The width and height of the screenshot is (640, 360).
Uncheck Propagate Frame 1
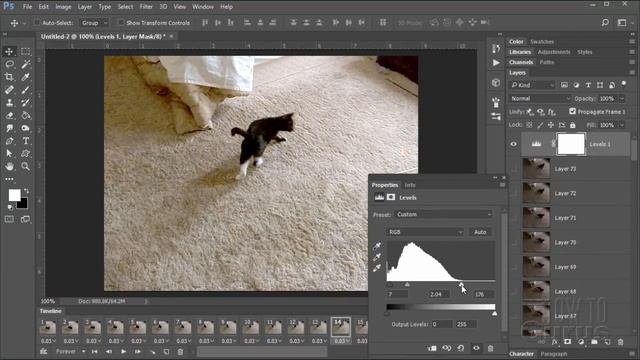572,111
